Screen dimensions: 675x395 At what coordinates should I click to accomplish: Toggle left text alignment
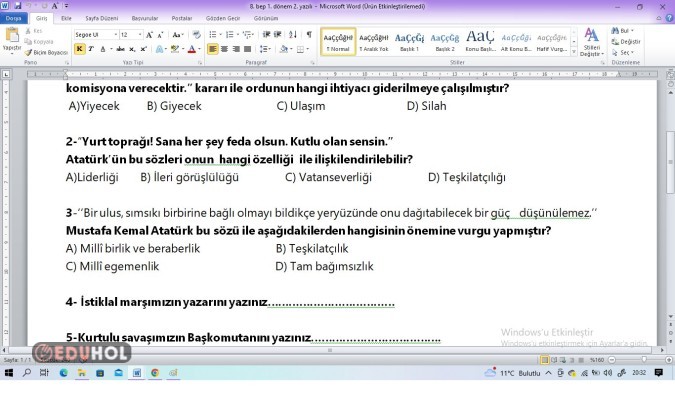click(x=212, y=49)
